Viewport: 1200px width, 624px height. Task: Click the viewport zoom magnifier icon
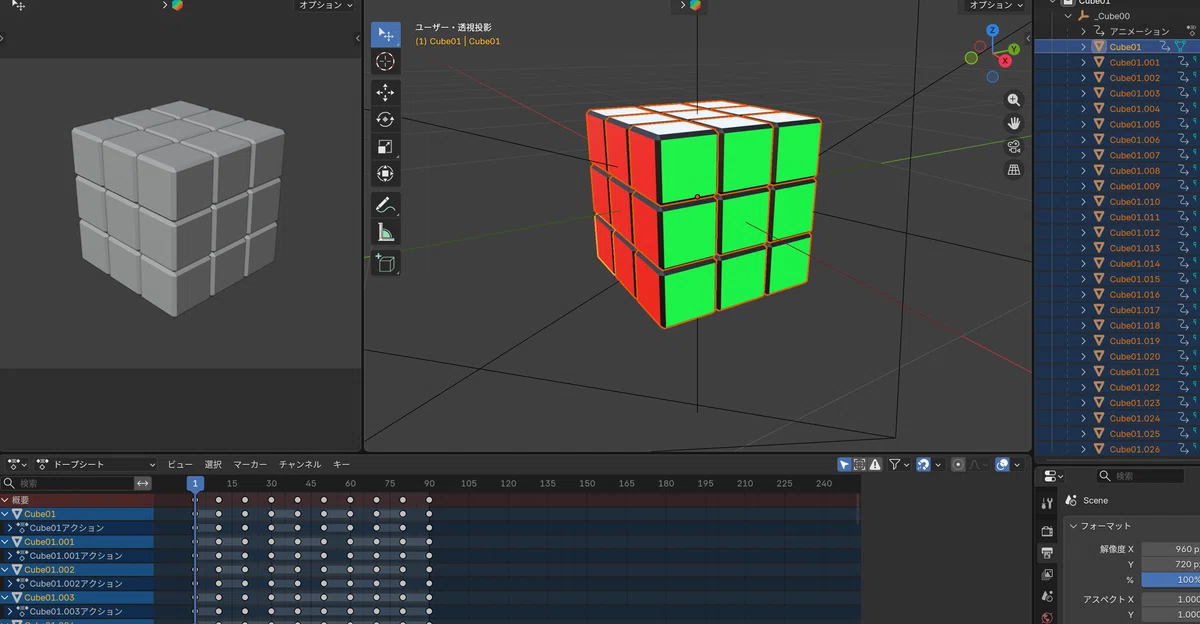pyautogui.click(x=1014, y=100)
